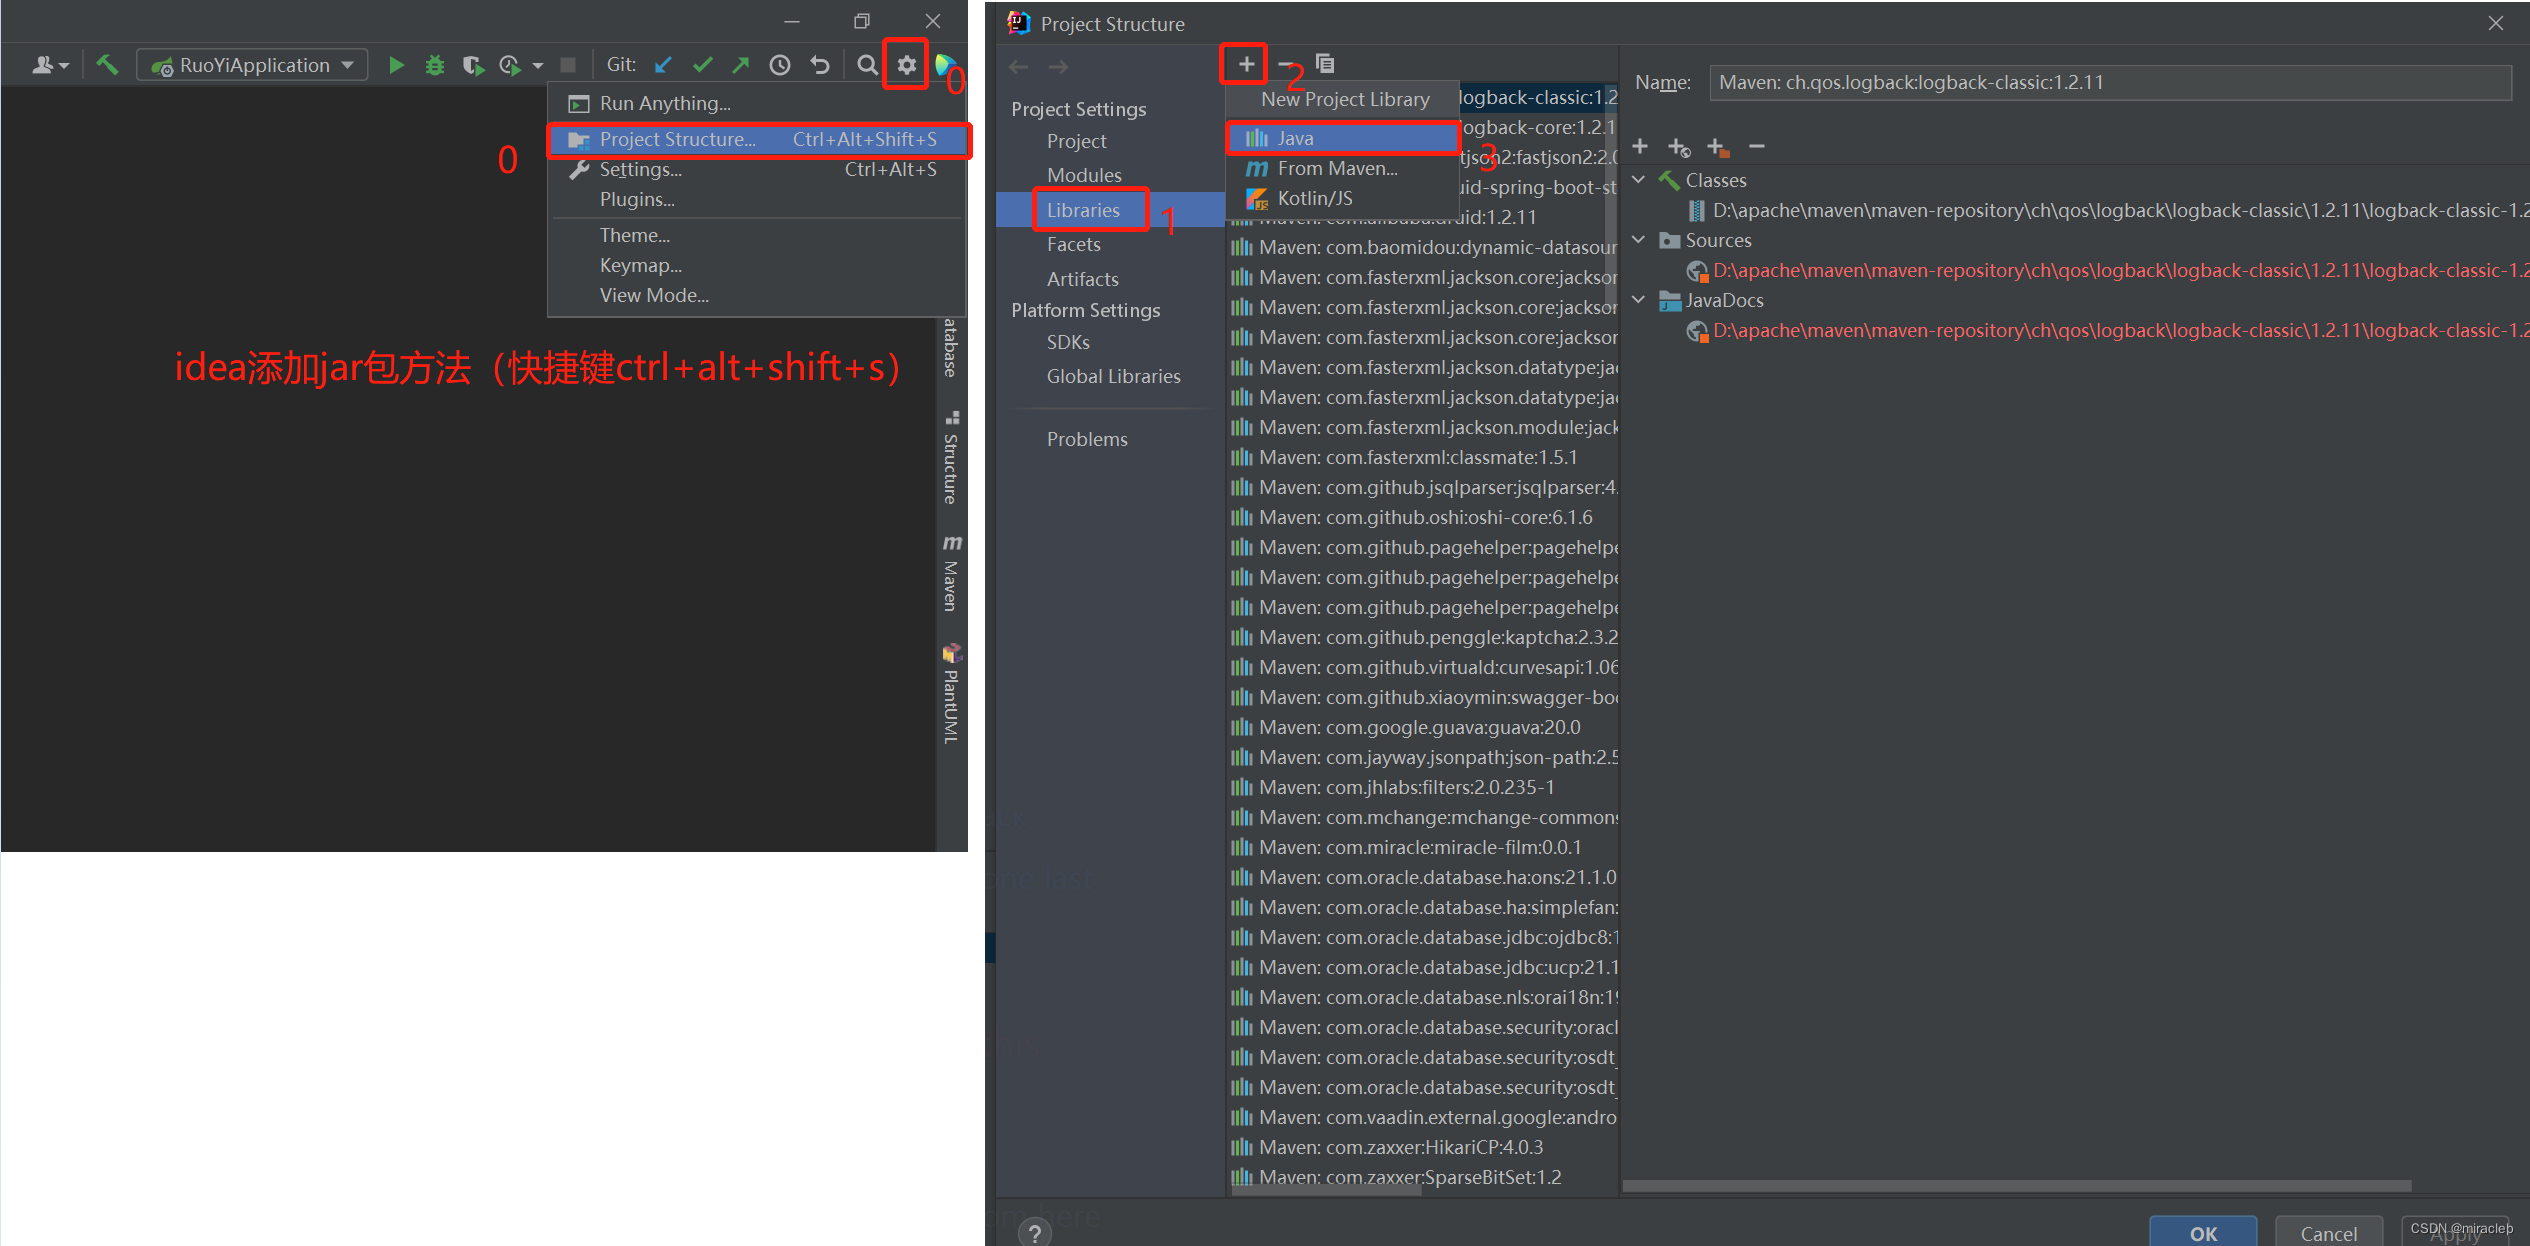Push commits with the Git push arrow
The image size is (2530, 1246).
(740, 64)
